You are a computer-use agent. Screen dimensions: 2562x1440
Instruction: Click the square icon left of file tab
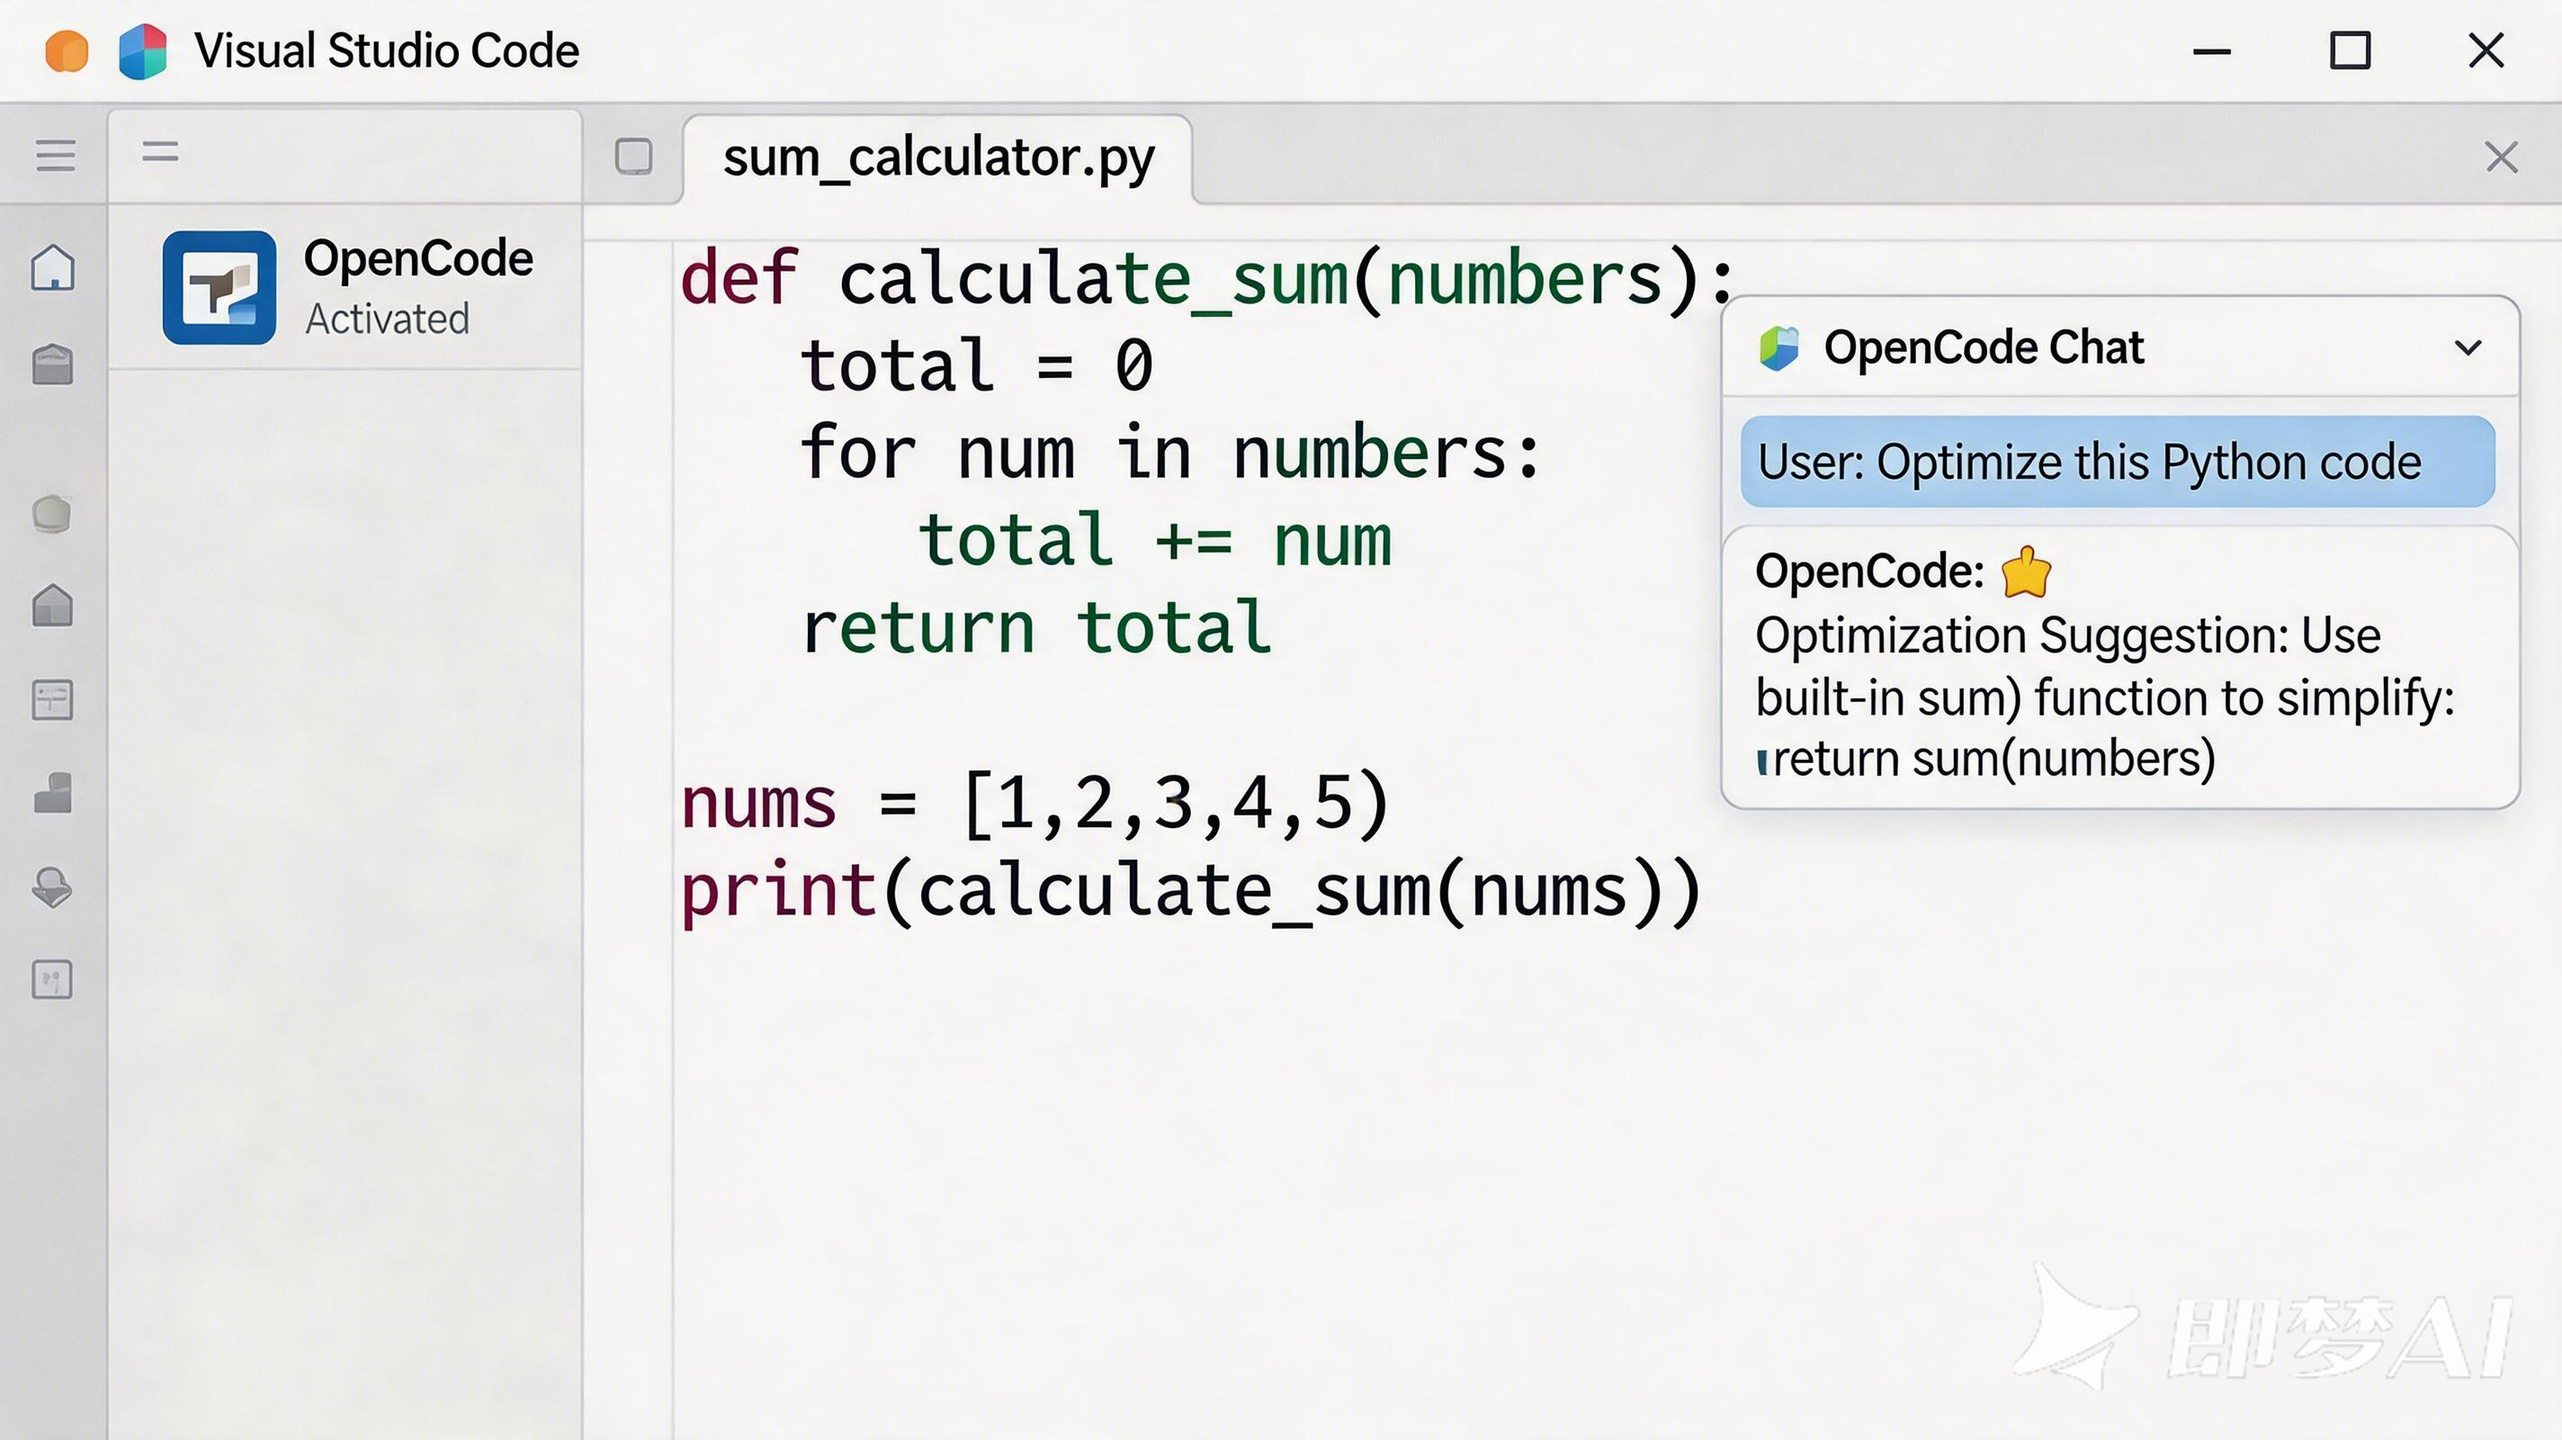(634, 157)
